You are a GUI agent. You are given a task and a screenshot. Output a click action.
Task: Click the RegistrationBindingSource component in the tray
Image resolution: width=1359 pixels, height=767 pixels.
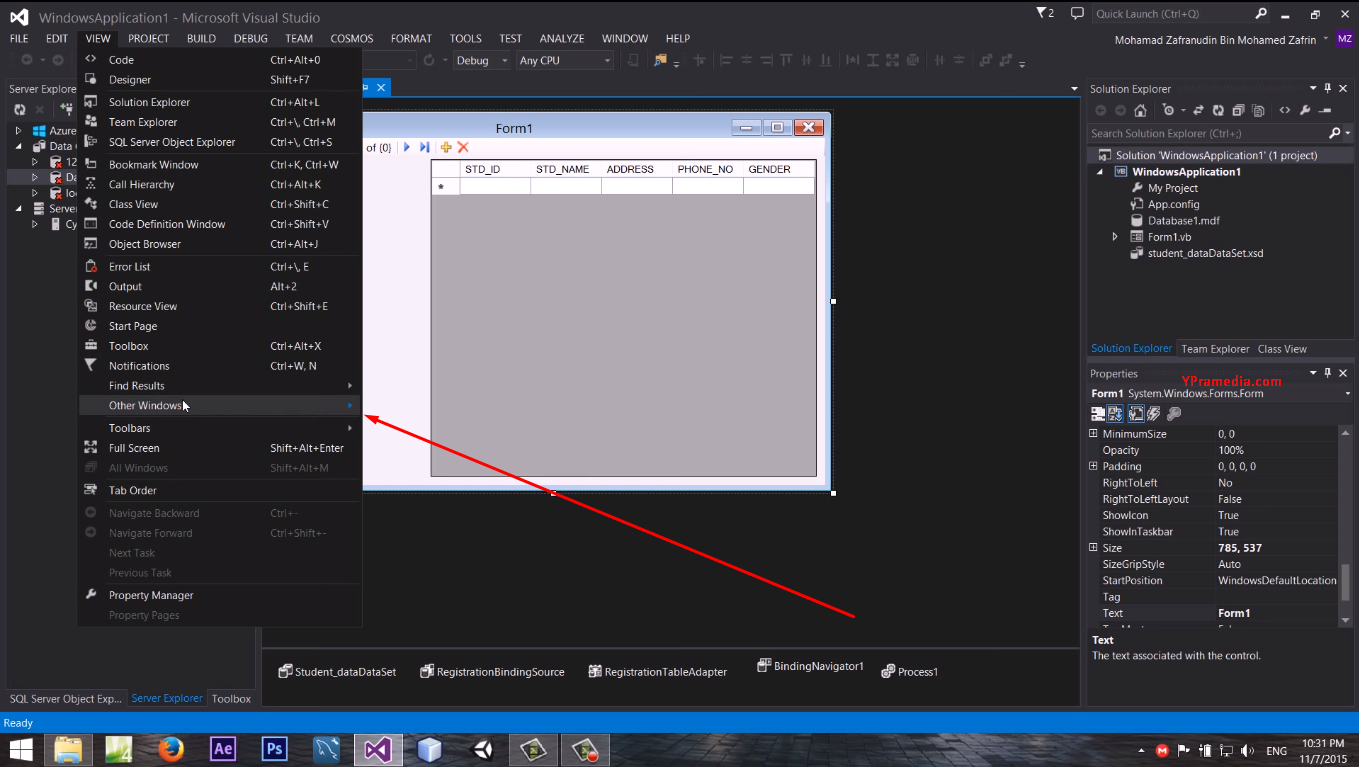492,671
